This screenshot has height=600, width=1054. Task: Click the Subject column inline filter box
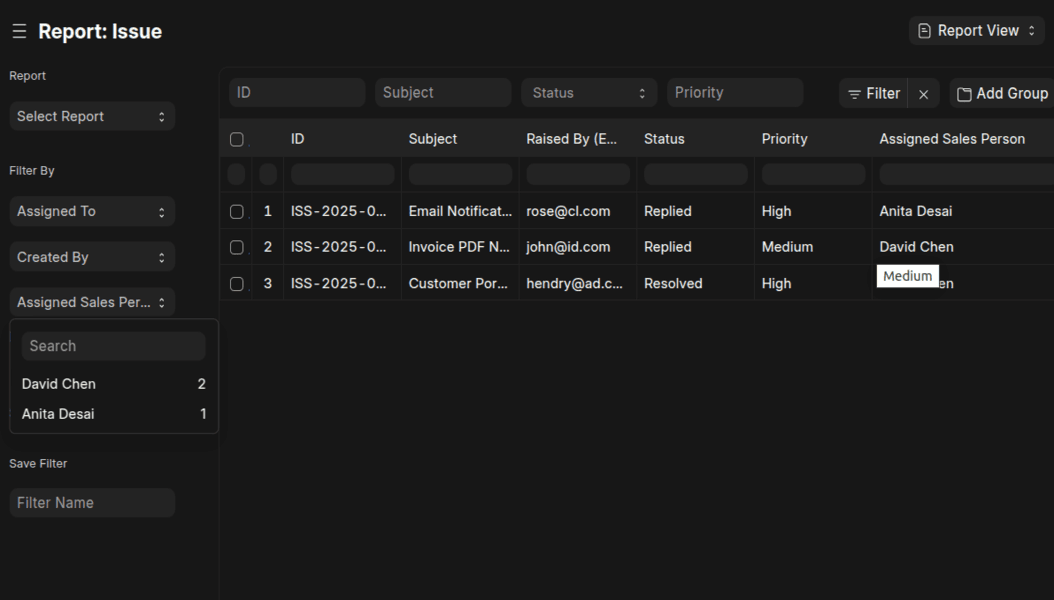(460, 175)
